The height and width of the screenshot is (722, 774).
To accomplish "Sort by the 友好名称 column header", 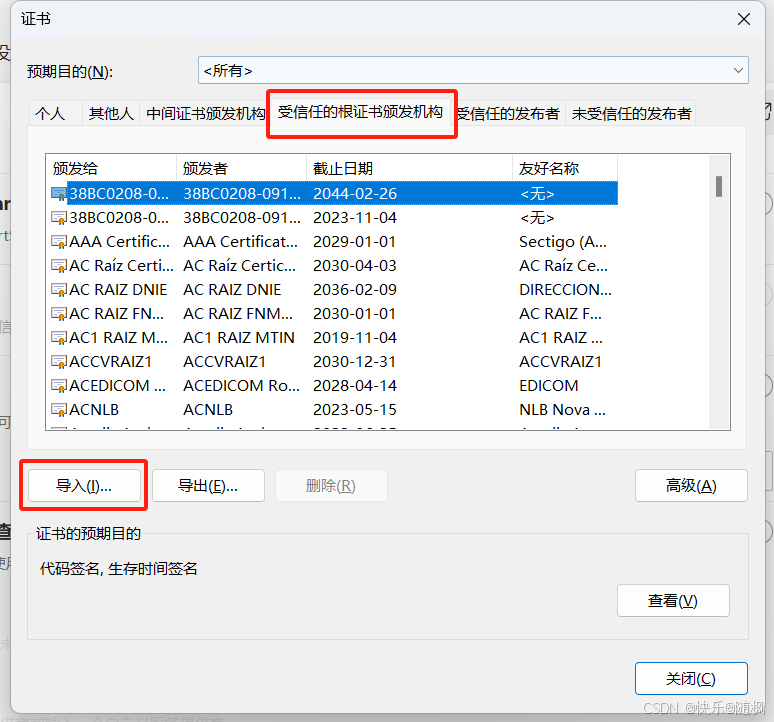I will coord(565,168).
